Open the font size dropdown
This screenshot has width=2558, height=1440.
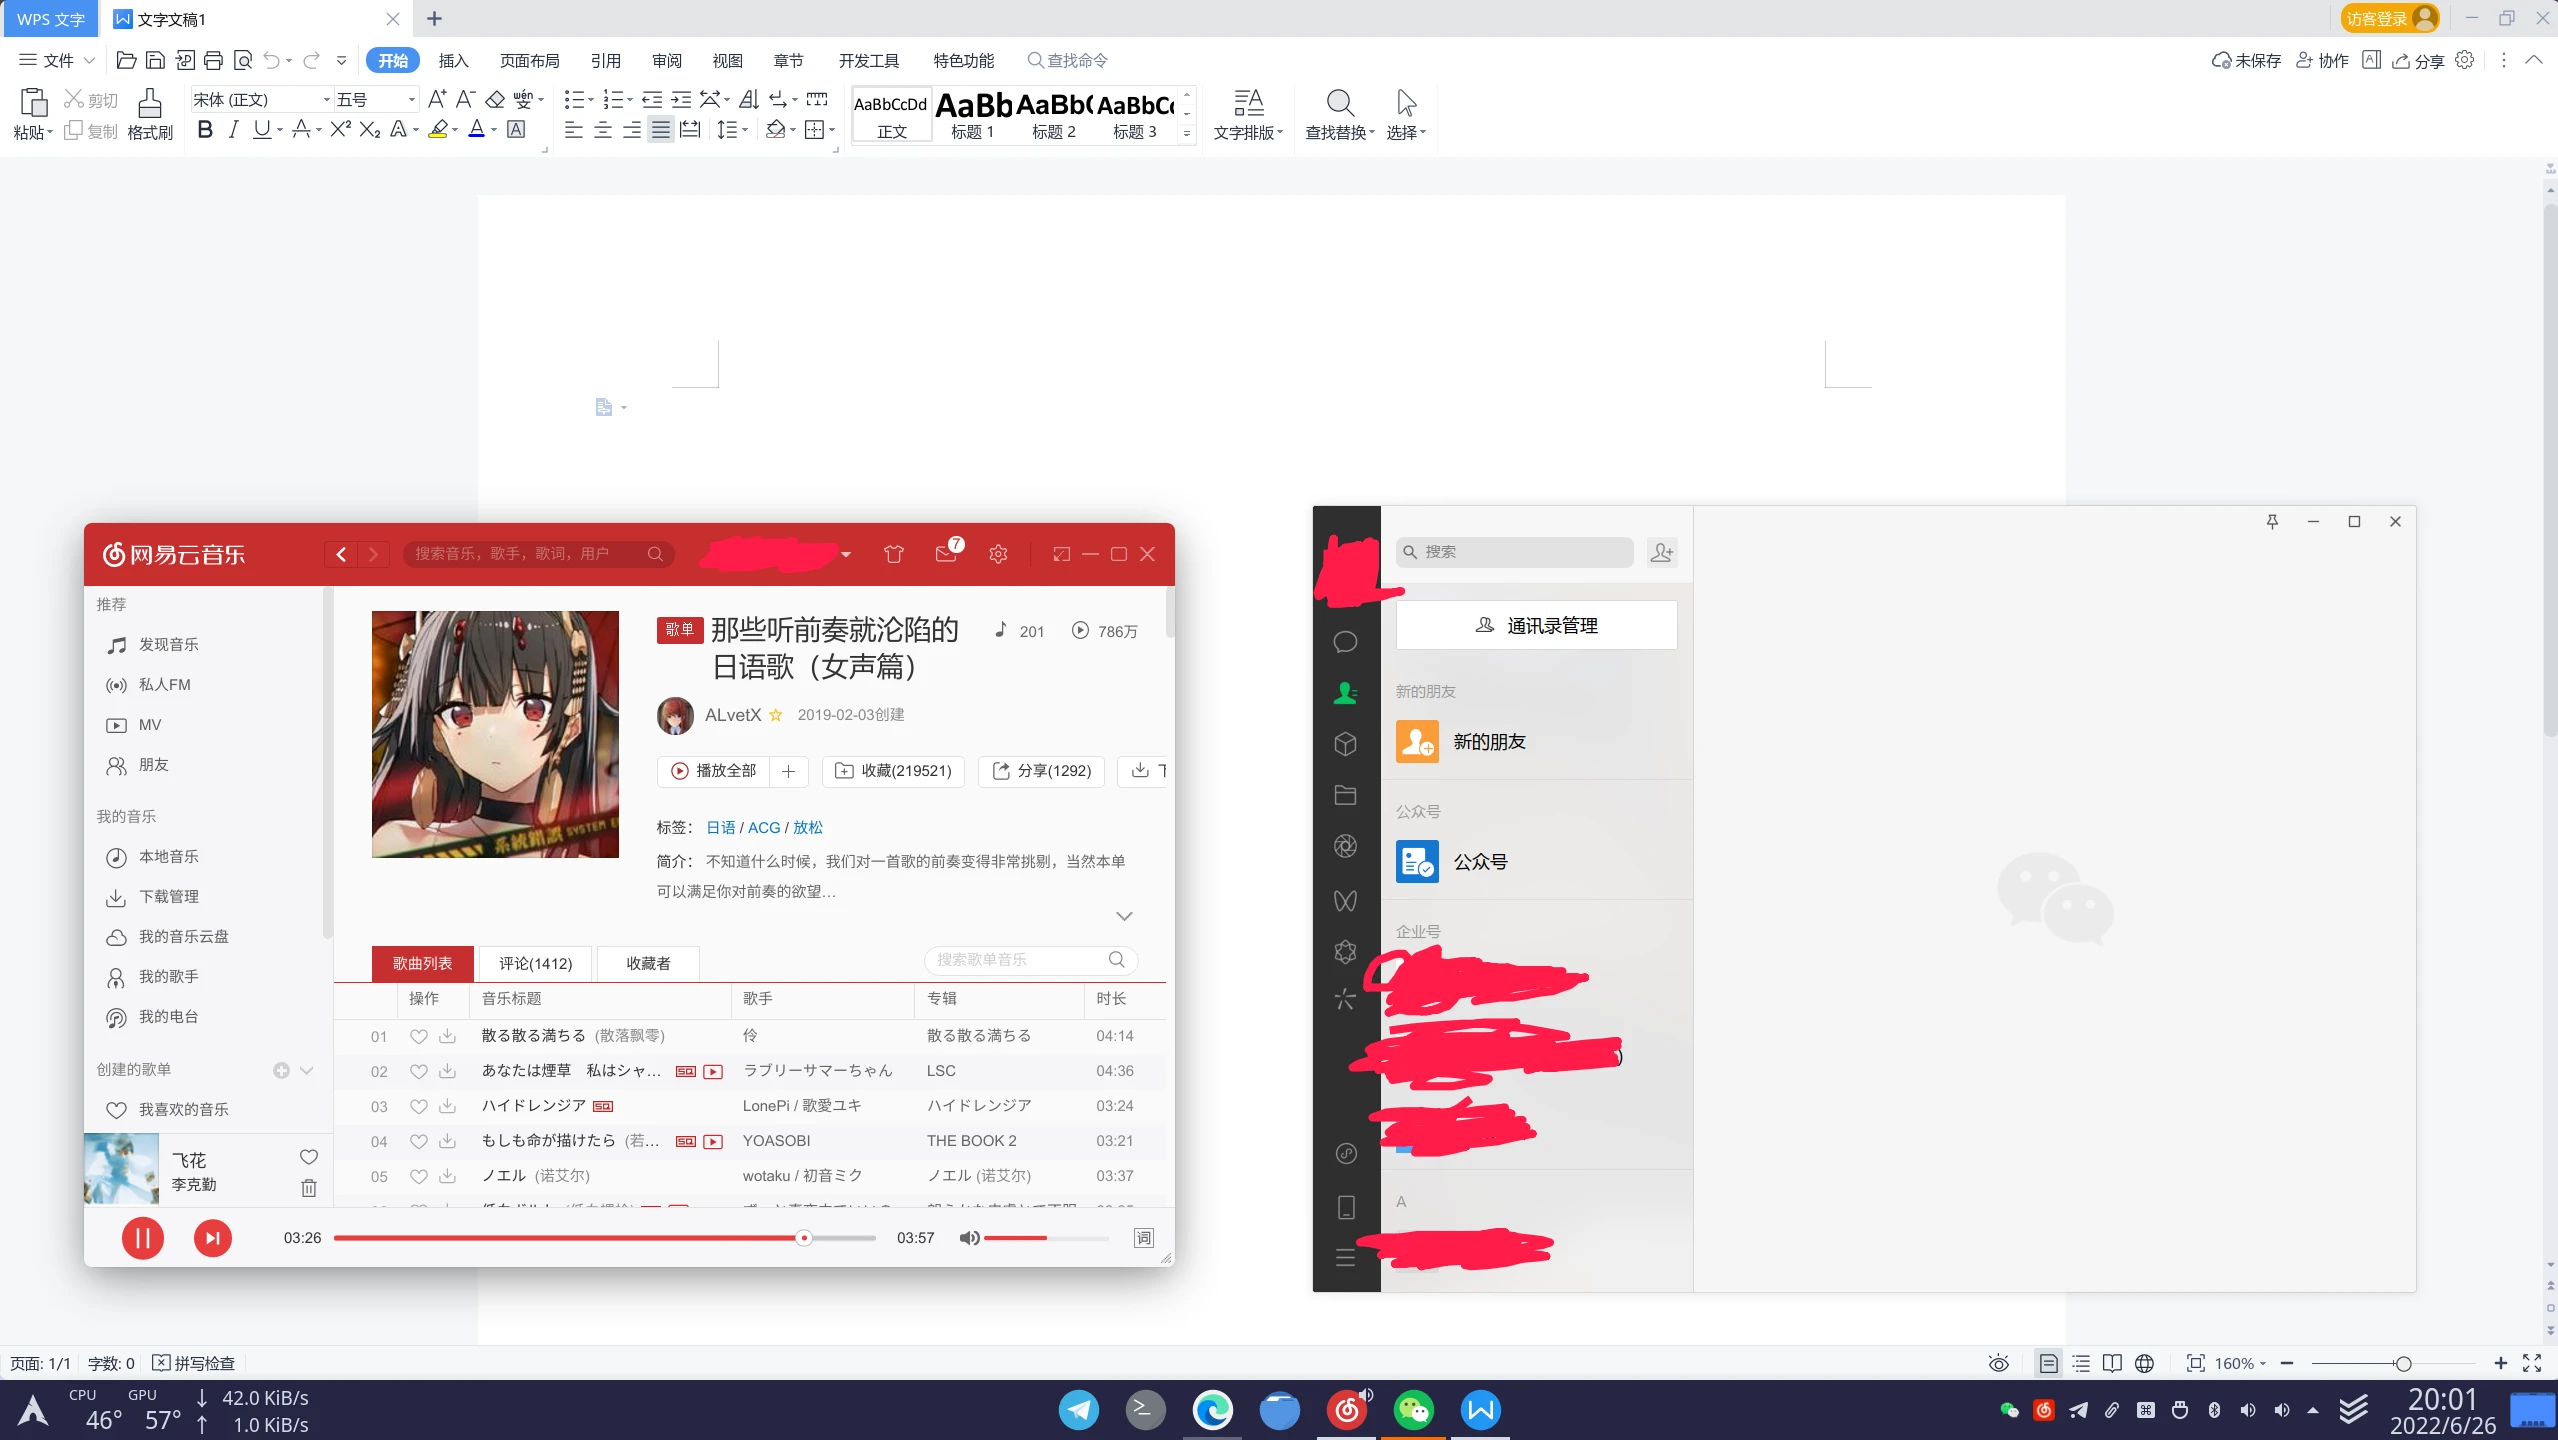point(411,100)
